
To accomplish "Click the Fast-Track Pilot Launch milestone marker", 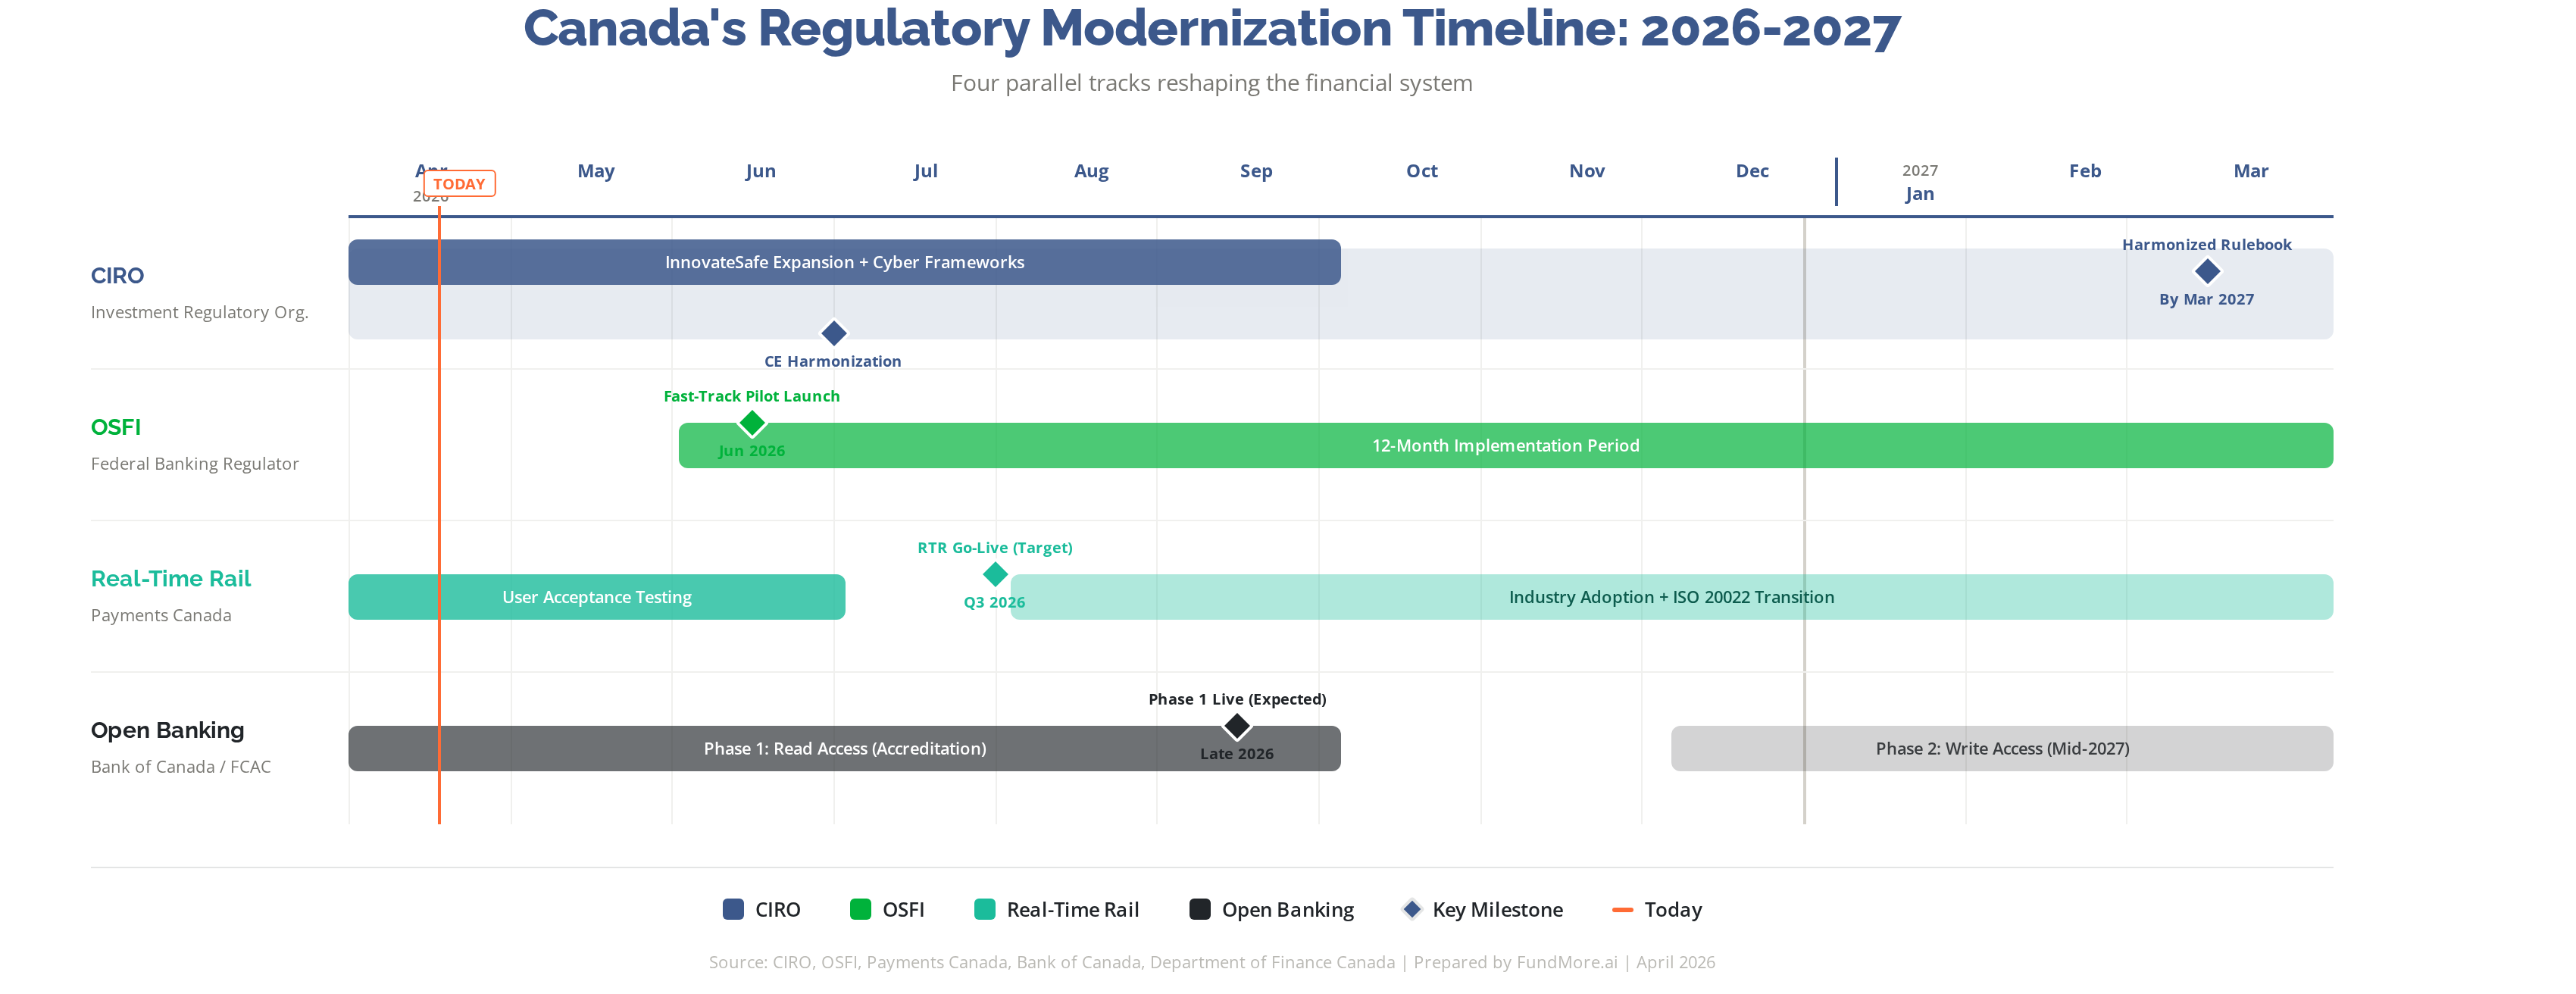I will 752,424.
